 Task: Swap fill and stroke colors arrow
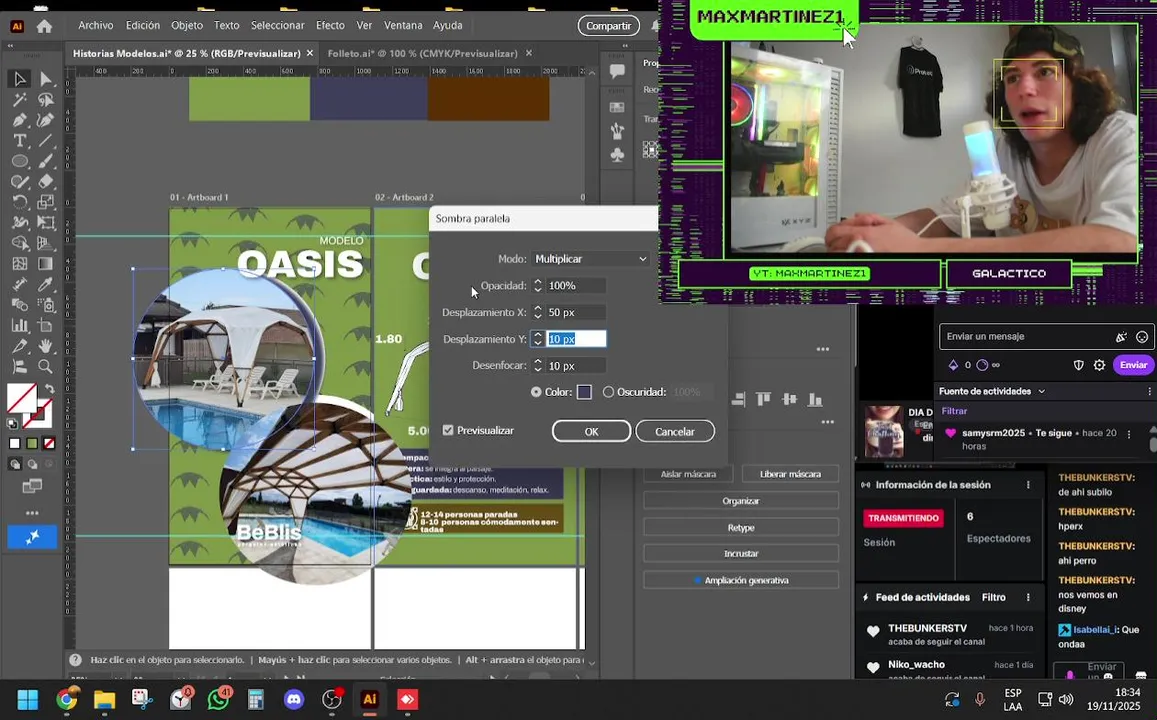click(x=50, y=389)
